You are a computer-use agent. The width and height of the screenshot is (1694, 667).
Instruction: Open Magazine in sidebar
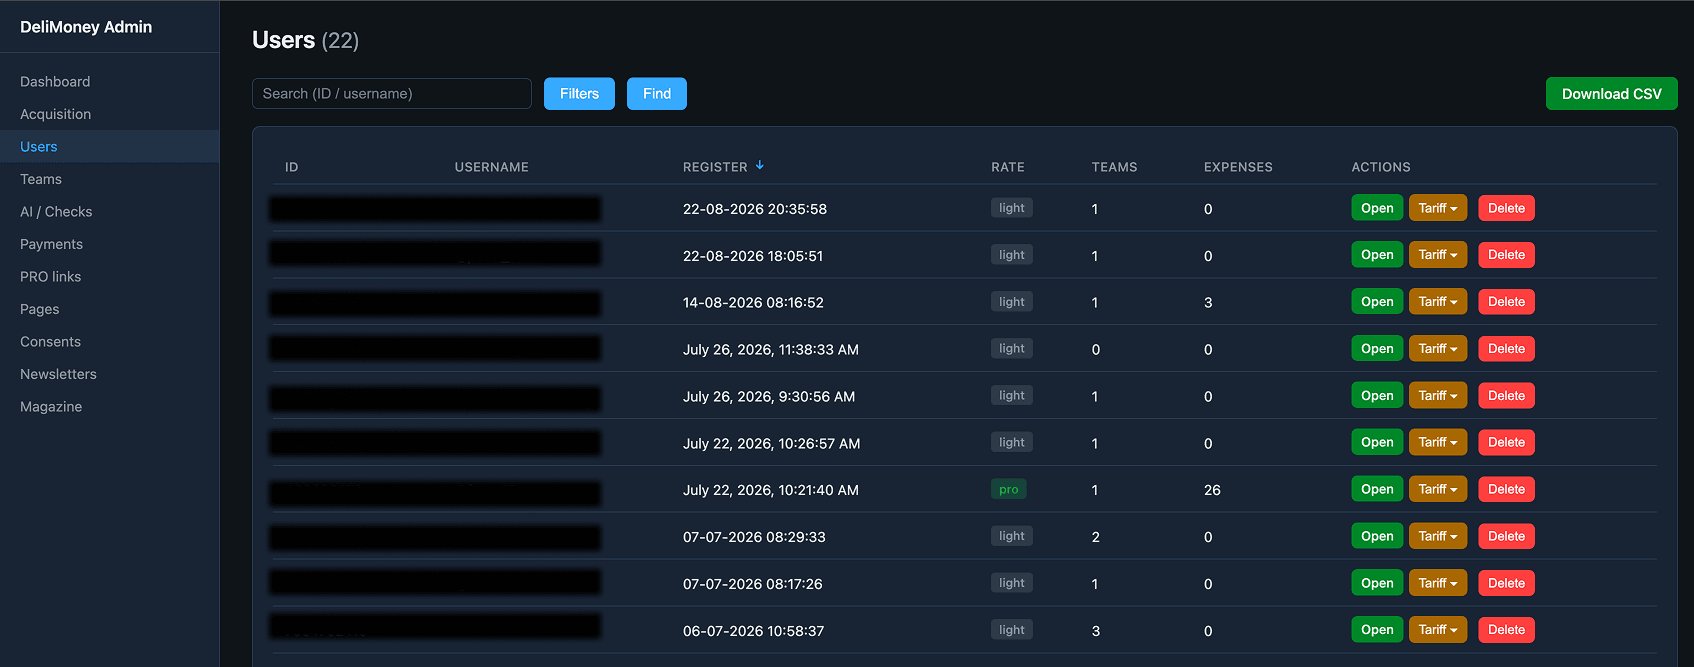tap(51, 407)
